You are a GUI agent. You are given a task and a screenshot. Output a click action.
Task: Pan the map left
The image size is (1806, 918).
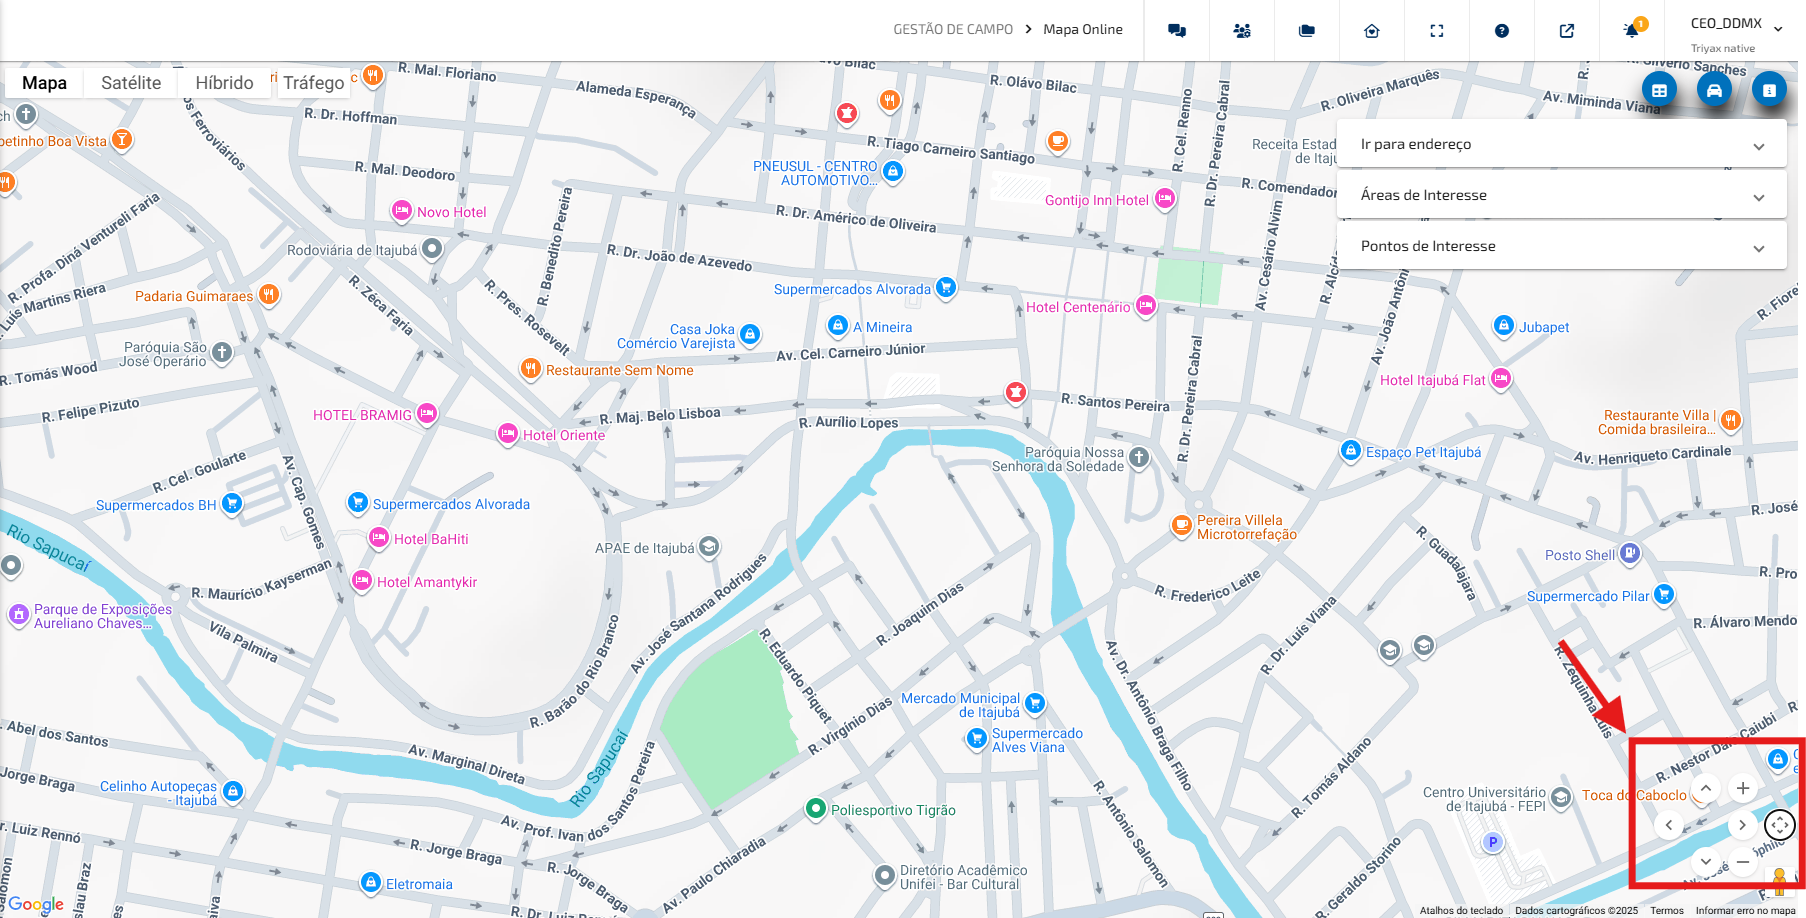pyautogui.click(x=1669, y=825)
